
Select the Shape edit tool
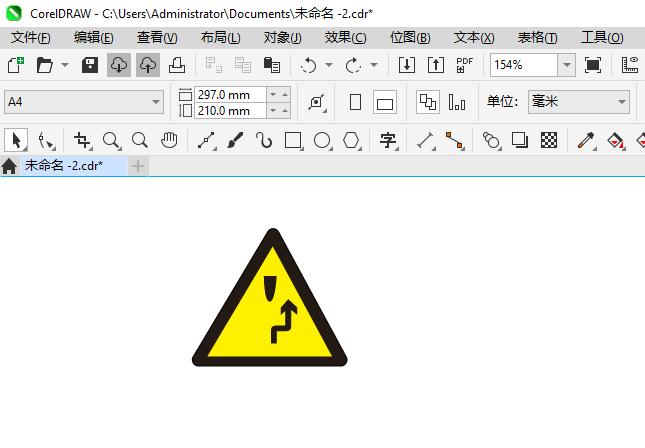[46, 141]
